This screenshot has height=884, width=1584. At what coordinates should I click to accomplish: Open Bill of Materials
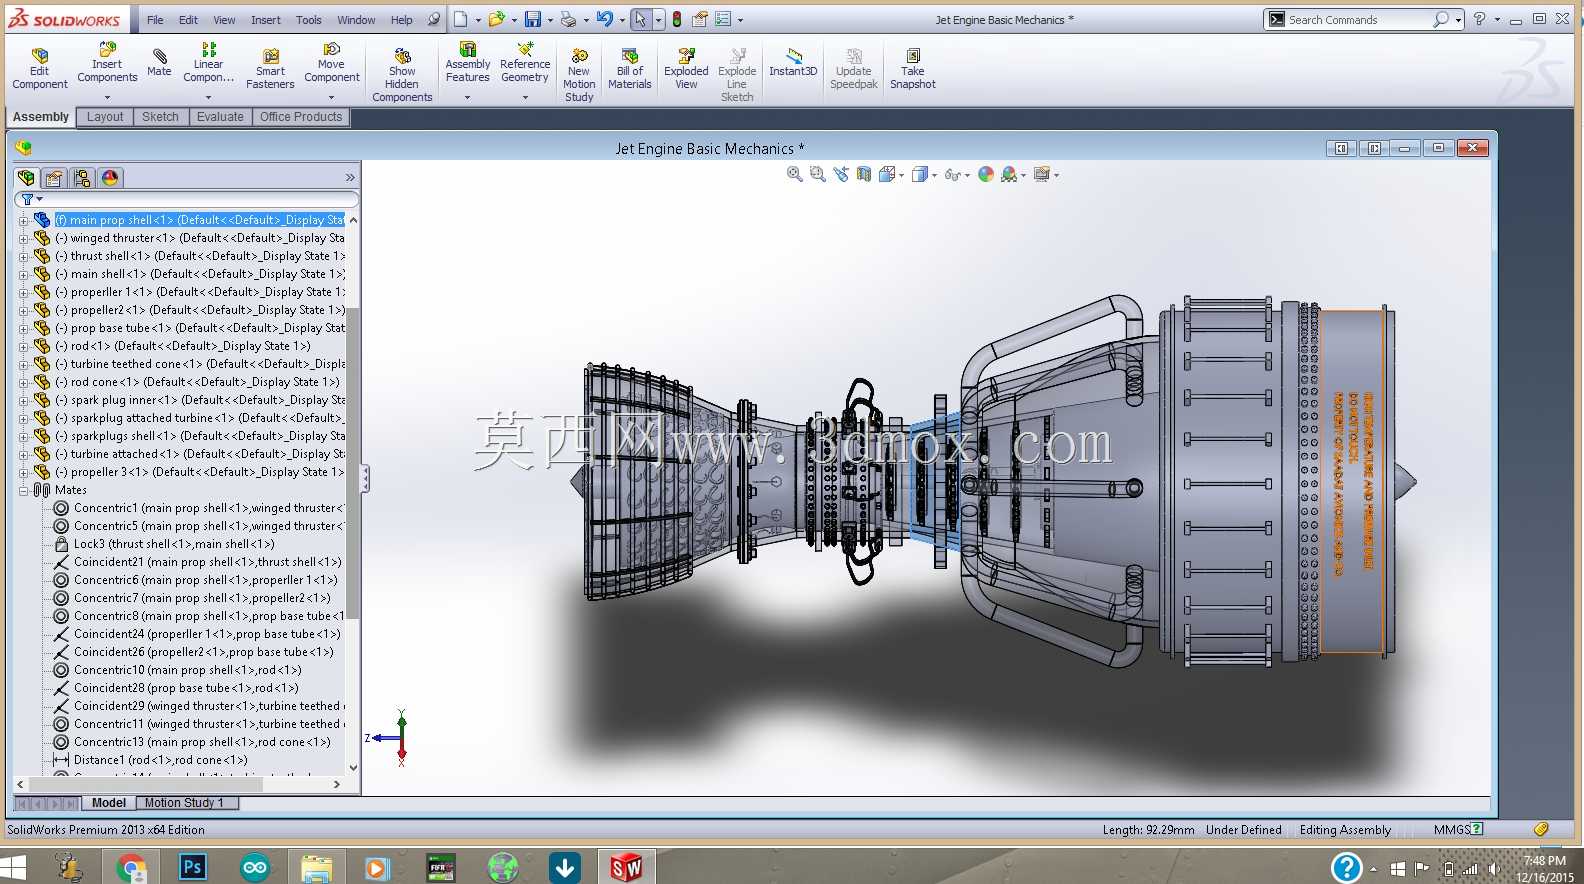click(x=630, y=69)
